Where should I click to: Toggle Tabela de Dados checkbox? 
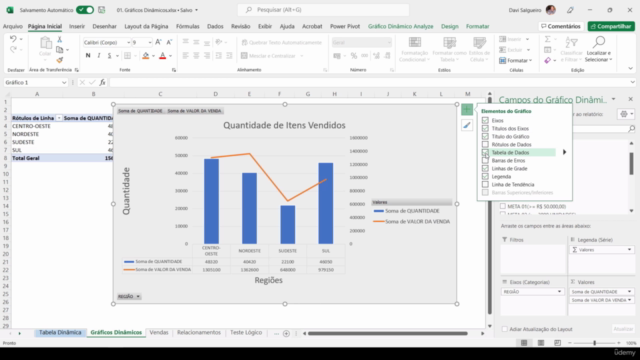[485, 152]
